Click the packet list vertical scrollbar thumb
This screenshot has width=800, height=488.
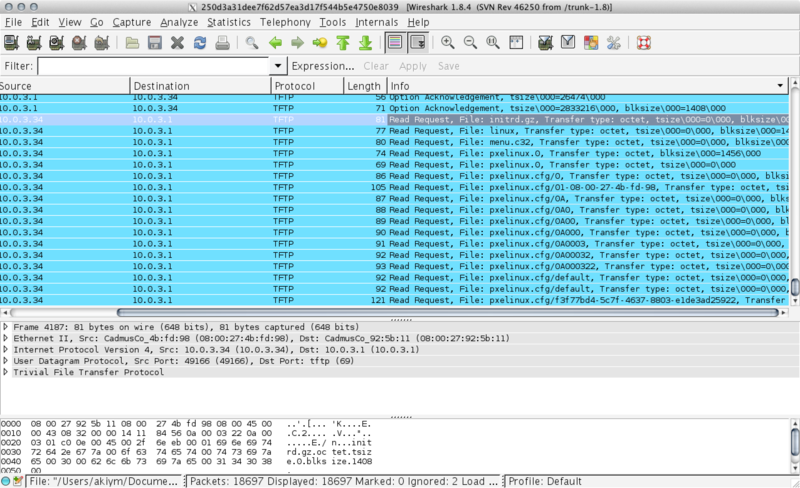(795, 286)
